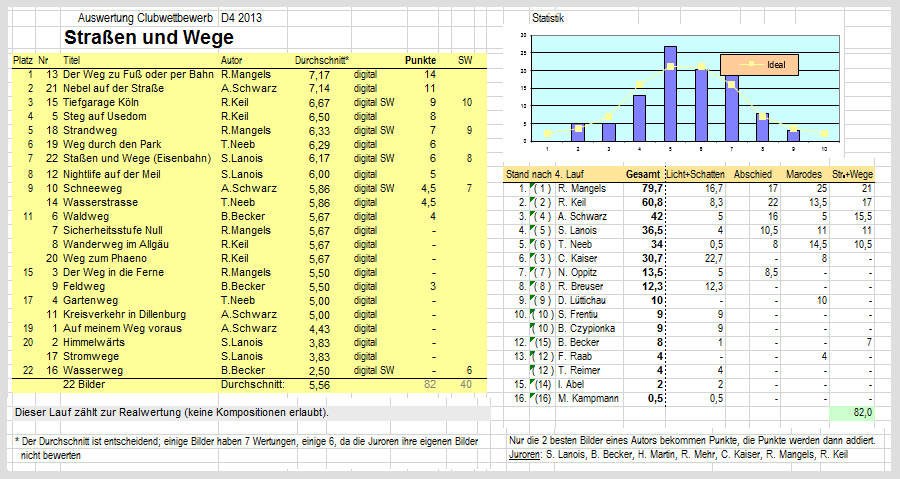The image size is (900, 479).
Task: Select the '22 Bilder' summary cell
Action: 84,384
